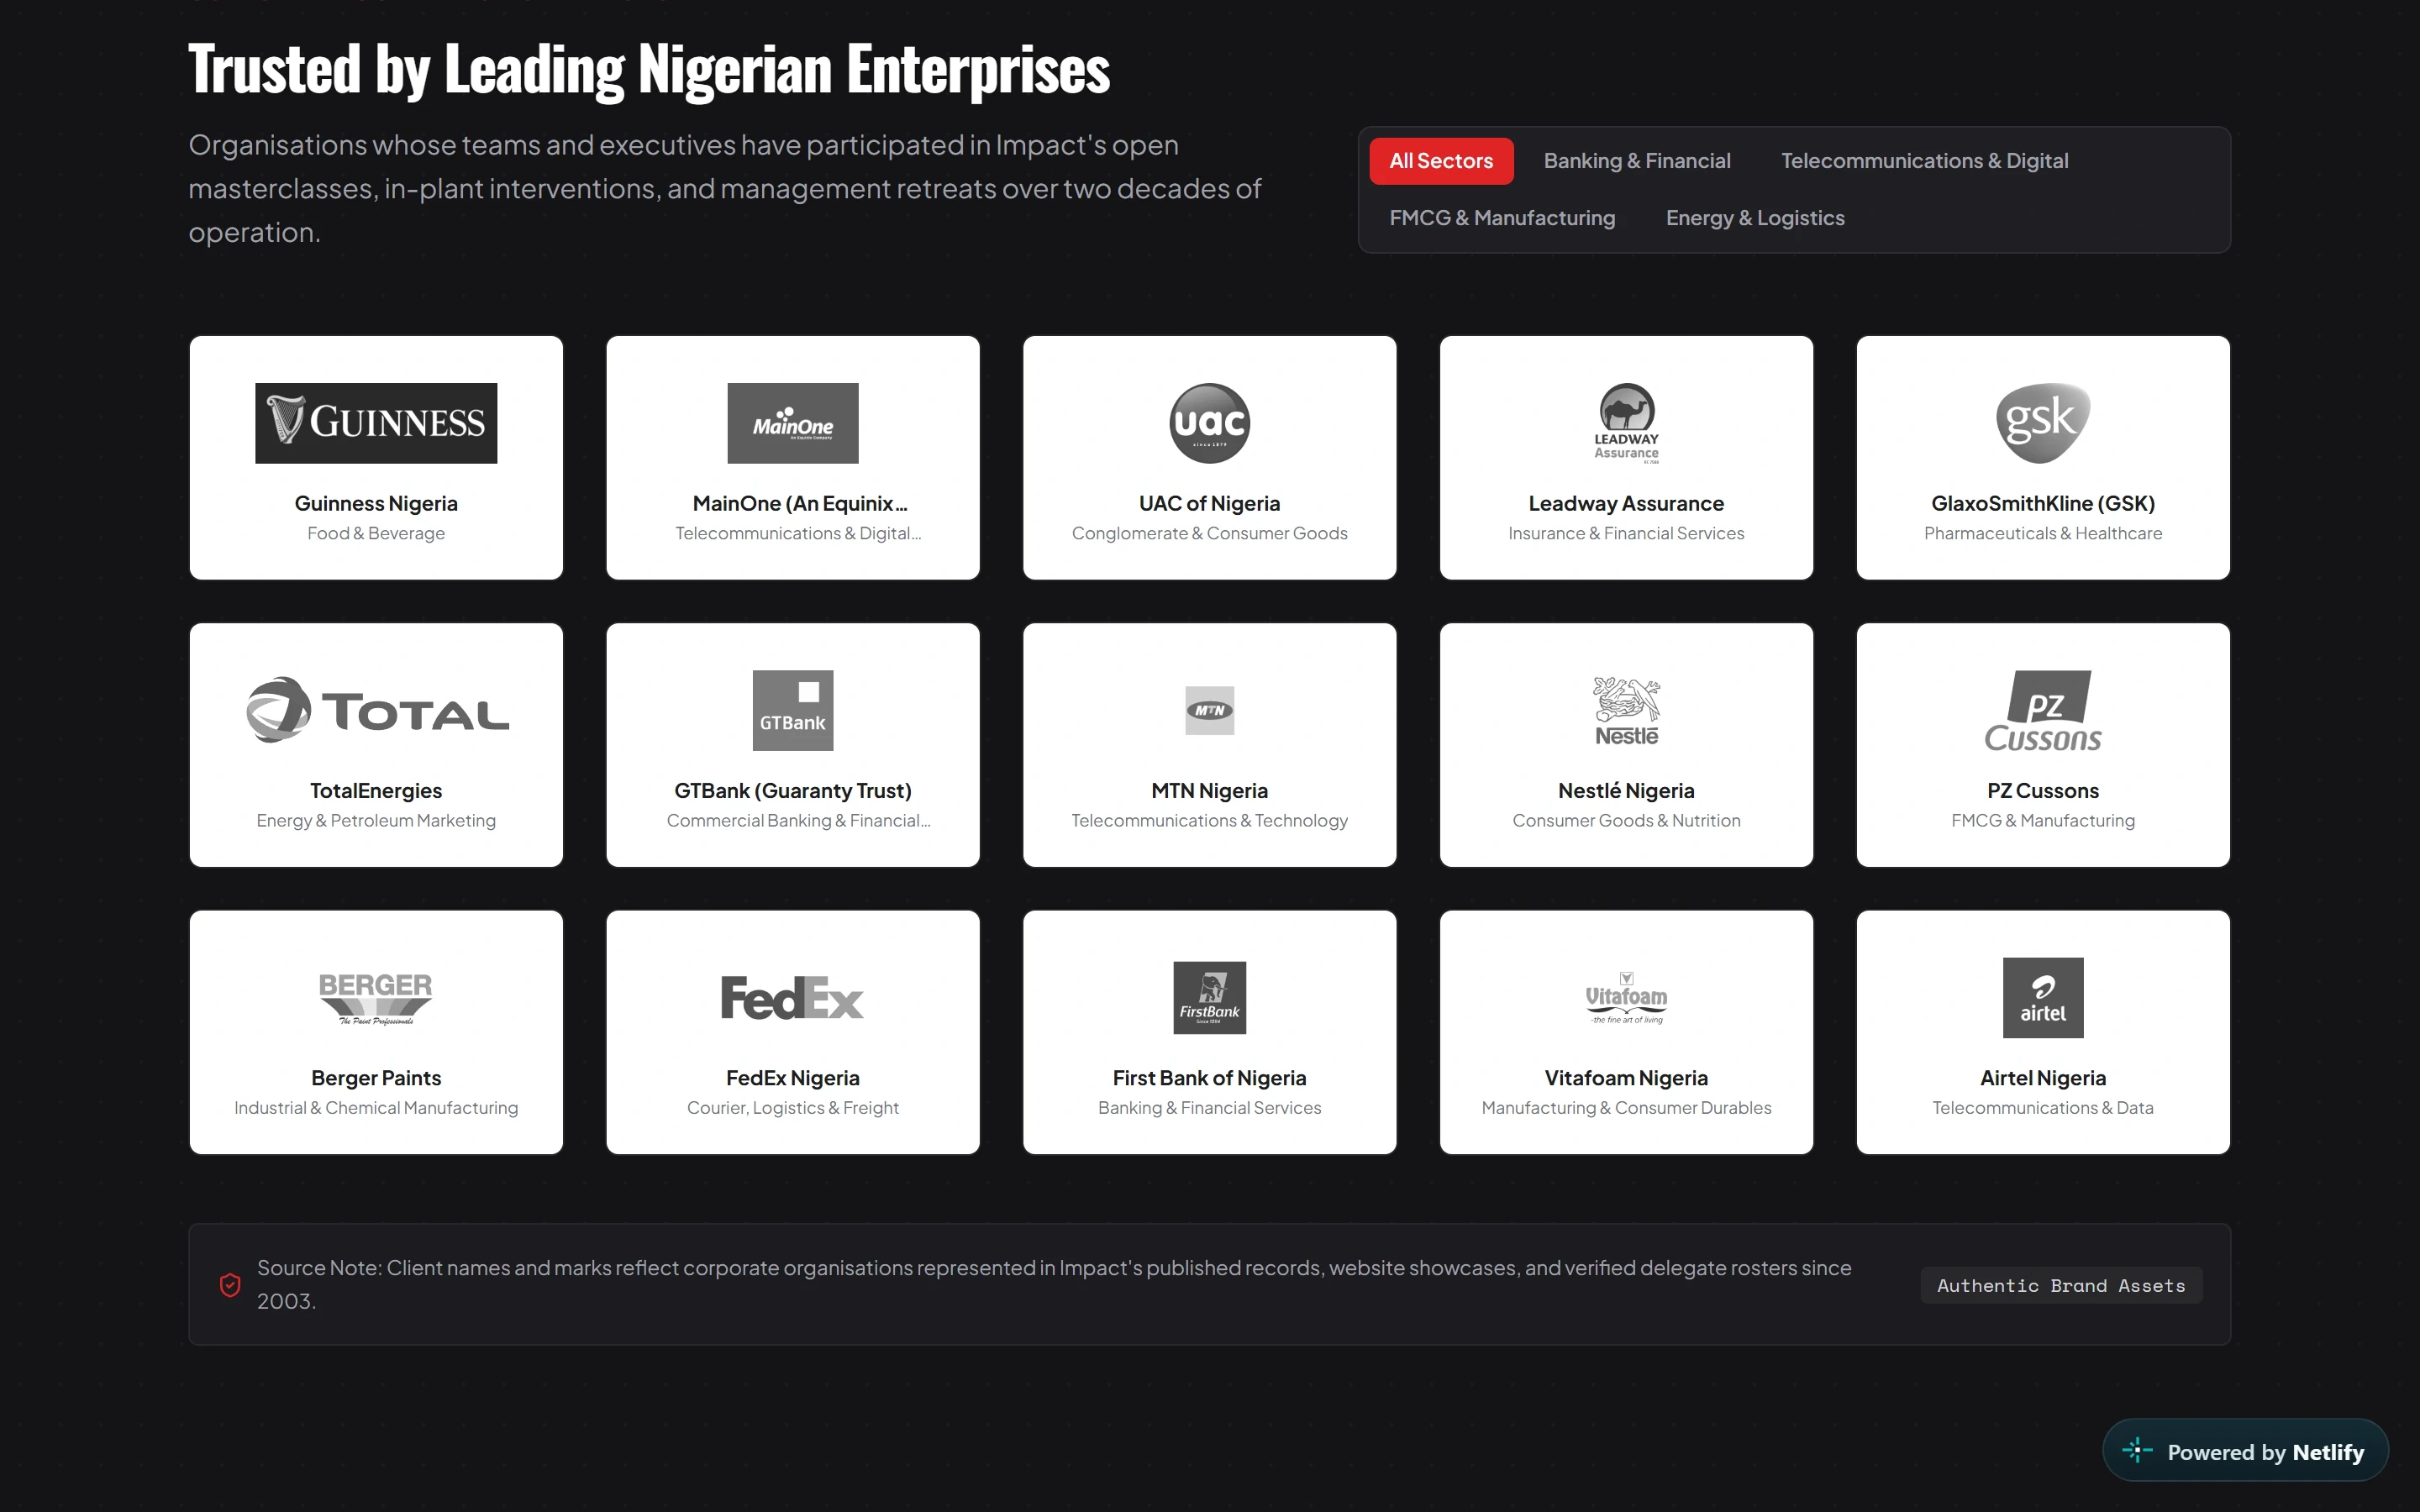Click the MTN Nigeria title
The width and height of the screenshot is (2420, 1512).
coord(1209,790)
